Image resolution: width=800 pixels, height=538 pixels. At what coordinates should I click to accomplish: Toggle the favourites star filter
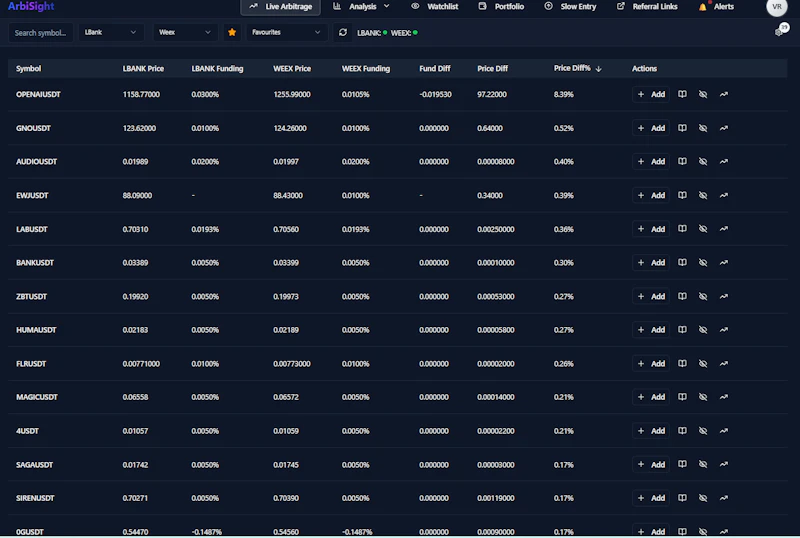tap(232, 32)
